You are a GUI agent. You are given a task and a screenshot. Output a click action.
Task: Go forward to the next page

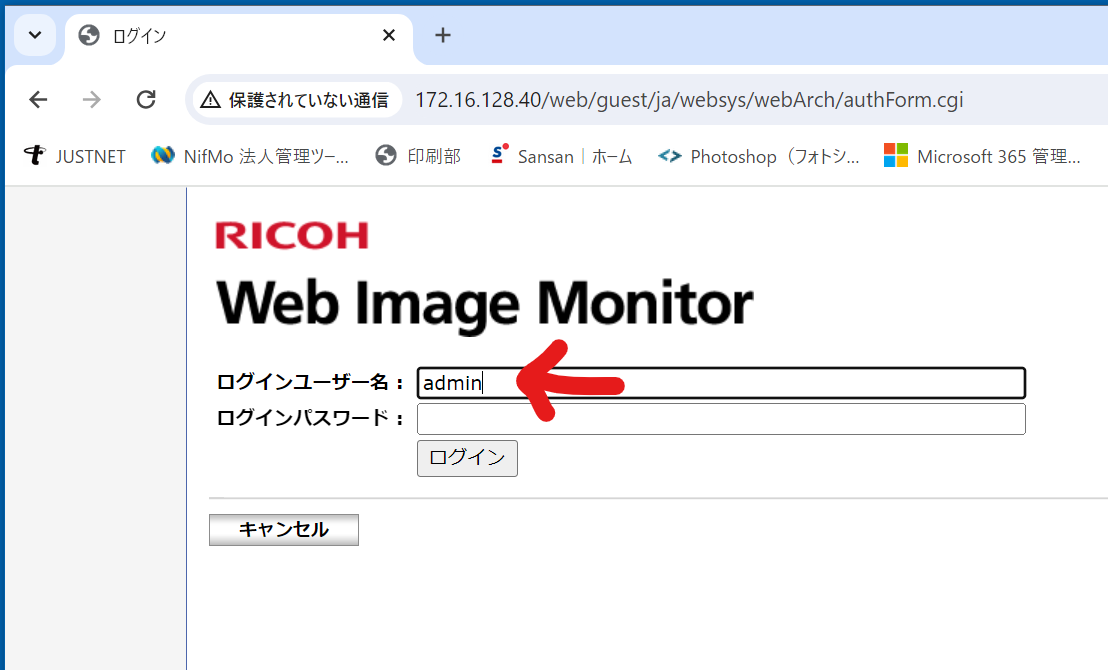tap(92, 100)
